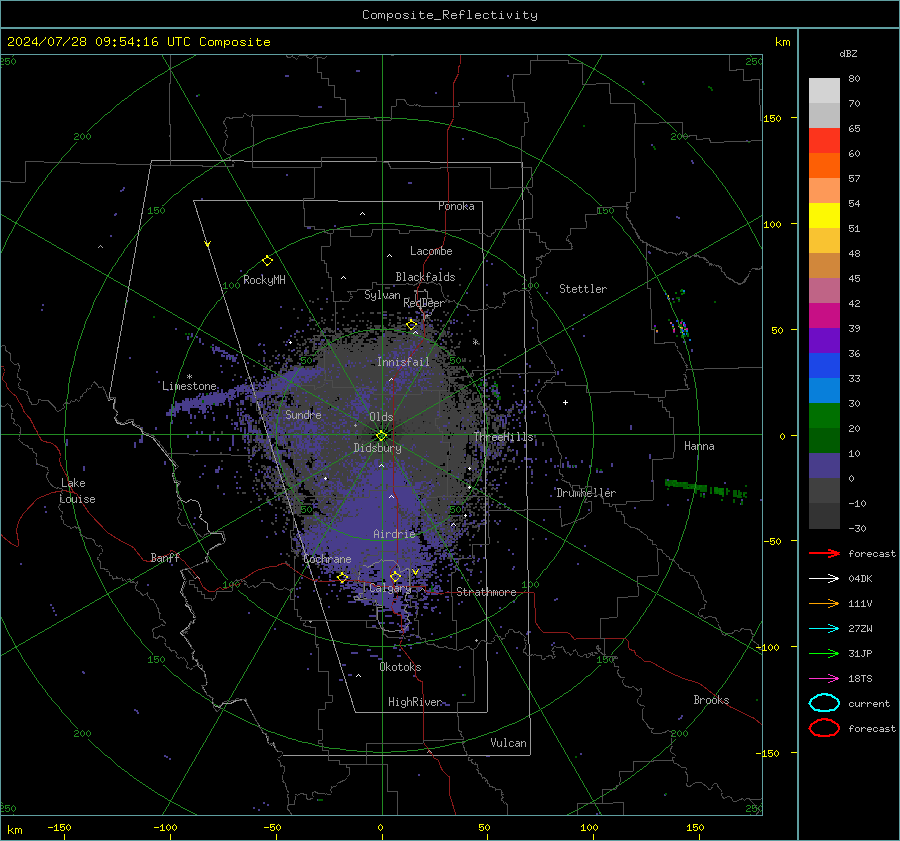Click the white 04DK arrow icon
Image resolution: width=900 pixels, height=841 pixels.
click(824, 579)
